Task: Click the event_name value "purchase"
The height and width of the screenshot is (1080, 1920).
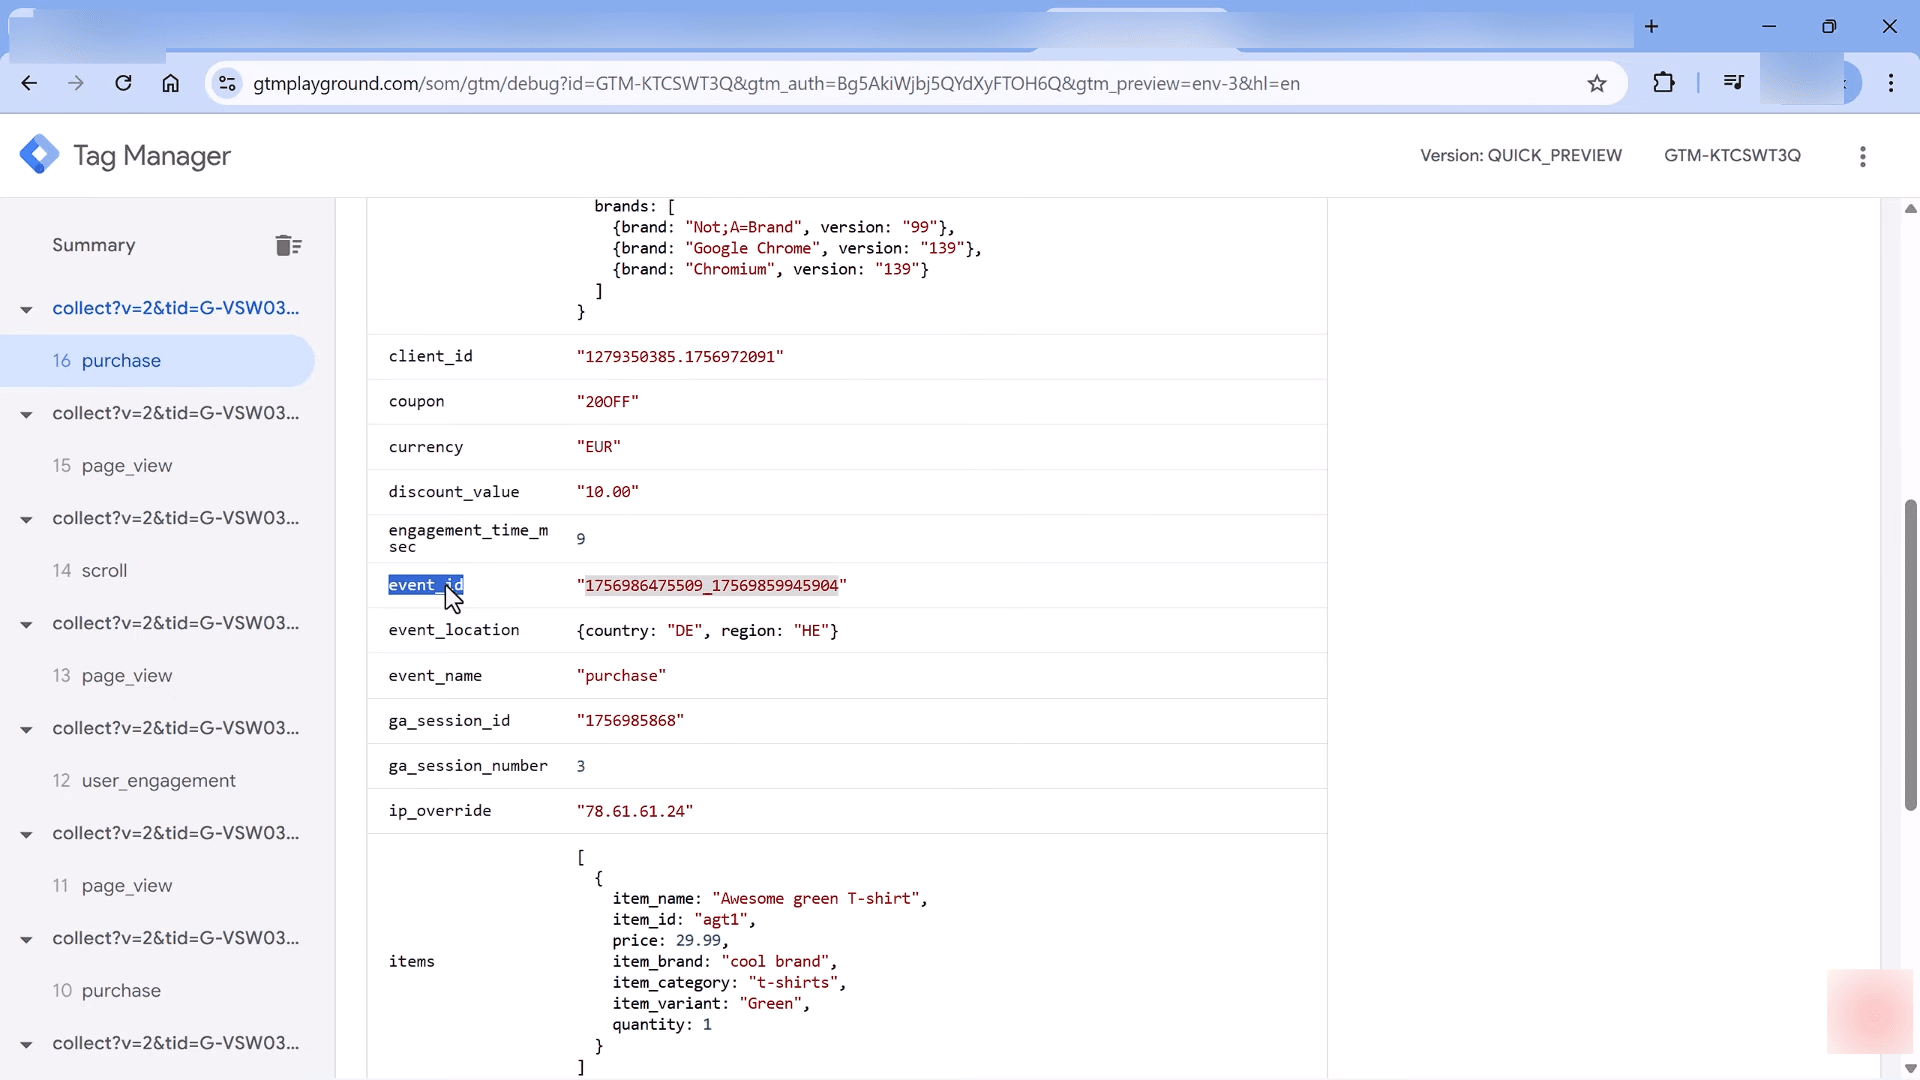Action: click(621, 675)
